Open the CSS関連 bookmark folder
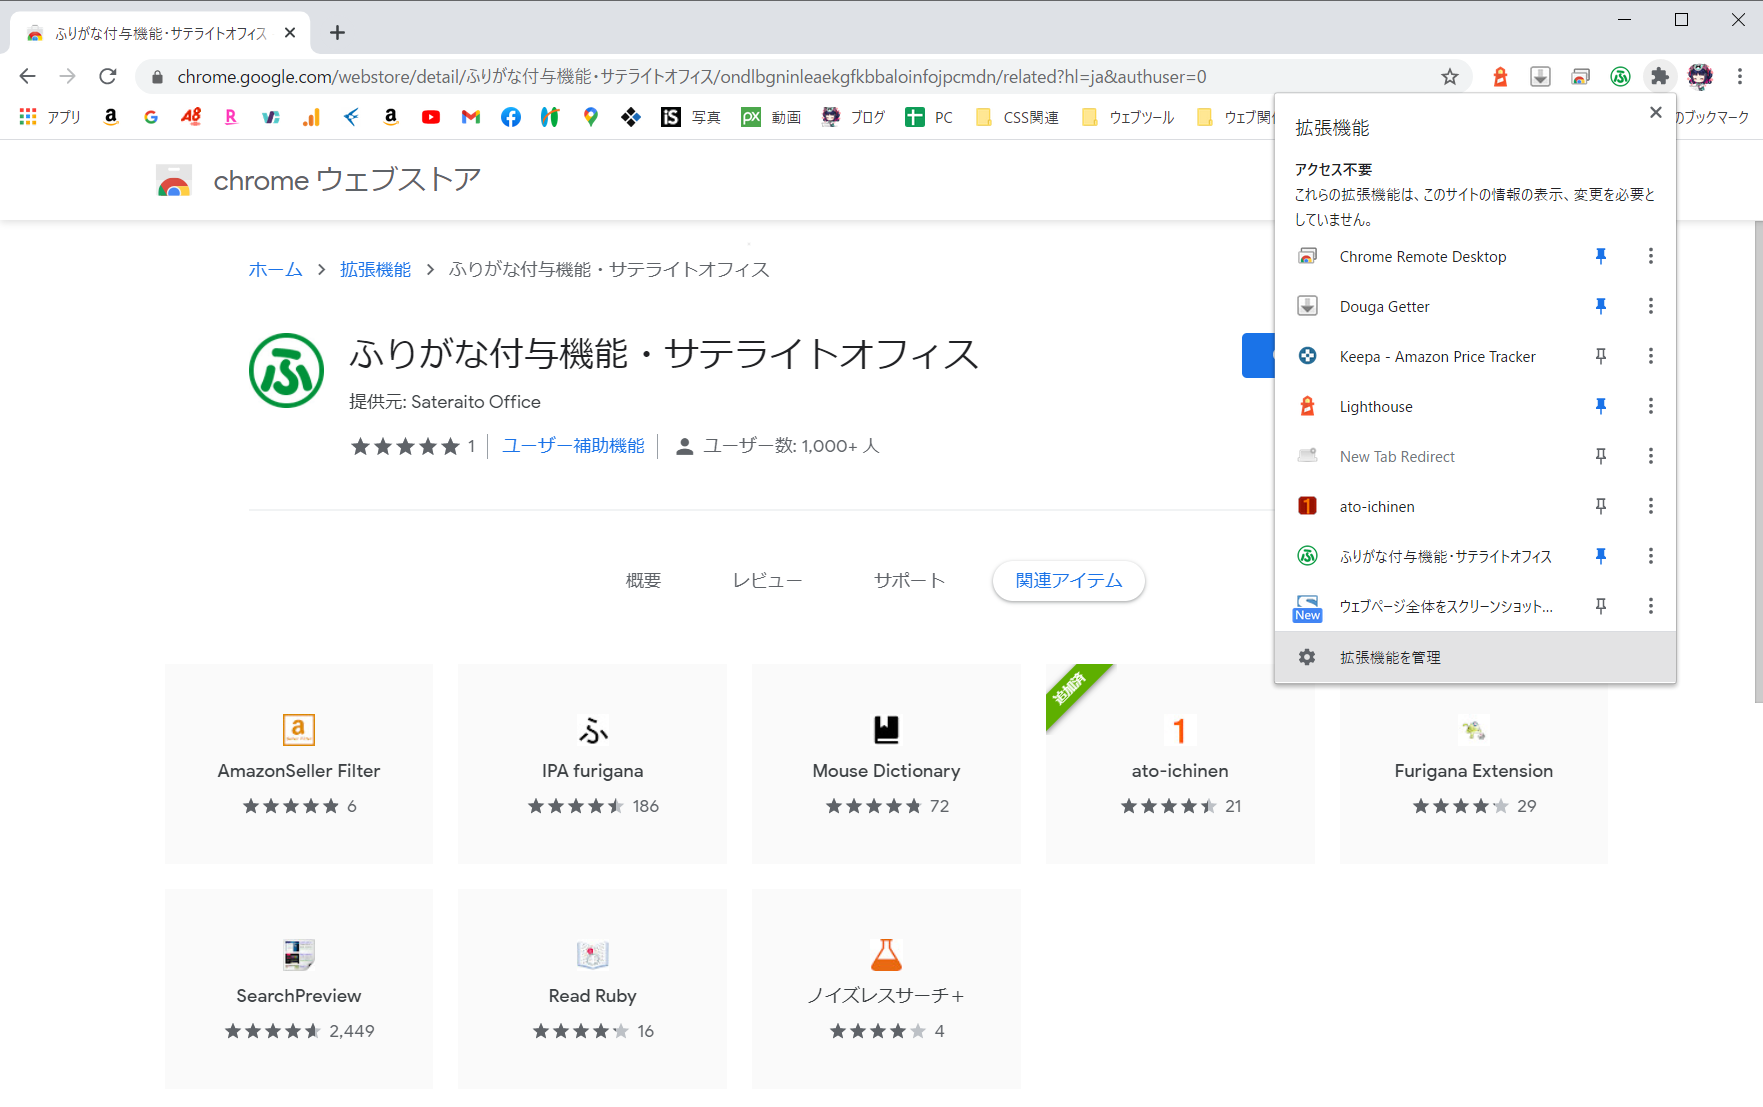 point(1017,117)
